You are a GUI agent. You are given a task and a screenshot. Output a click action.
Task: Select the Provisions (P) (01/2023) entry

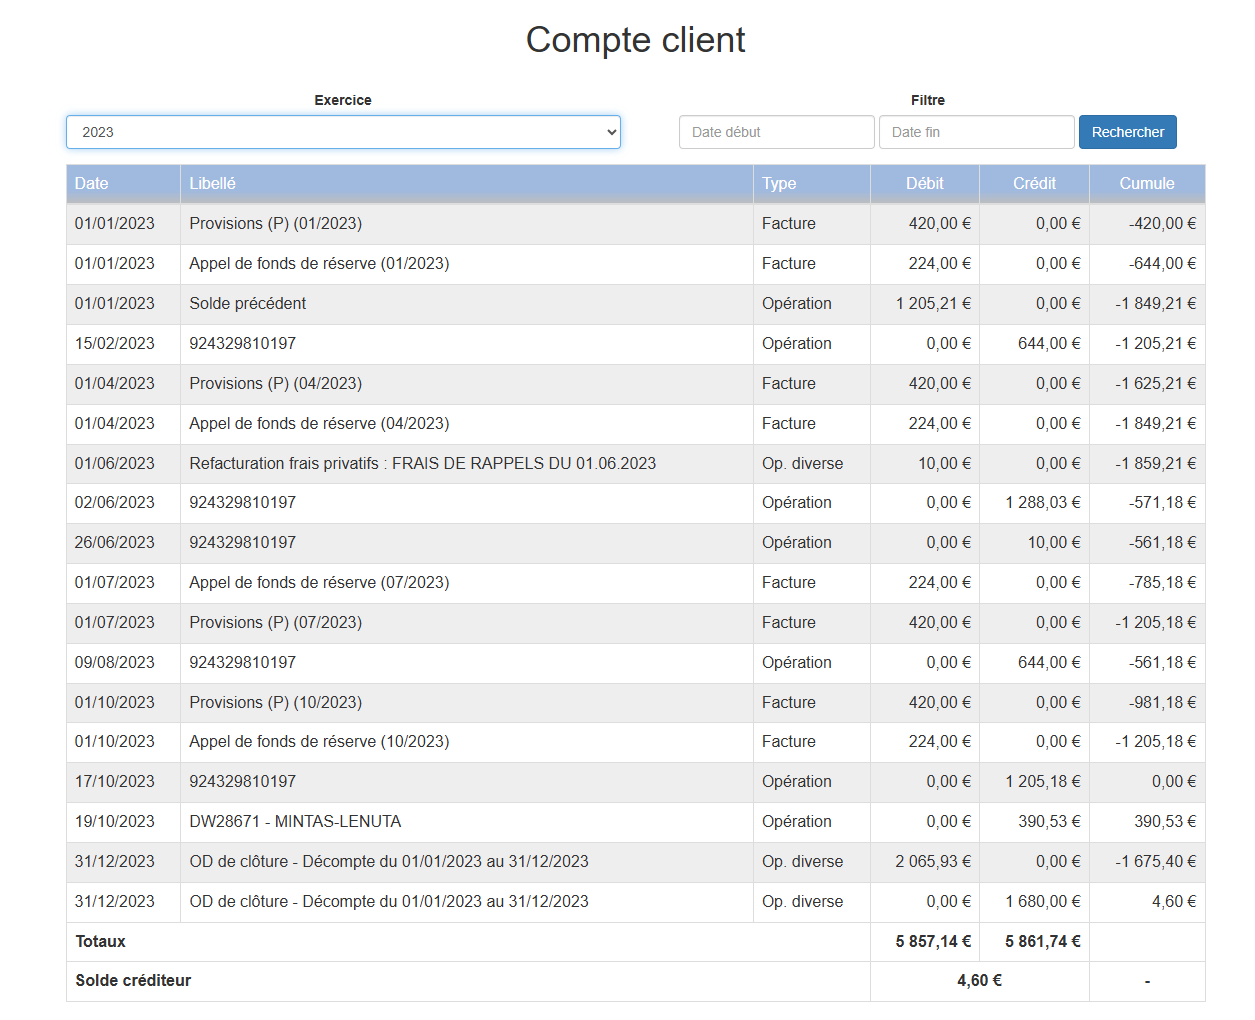276,223
